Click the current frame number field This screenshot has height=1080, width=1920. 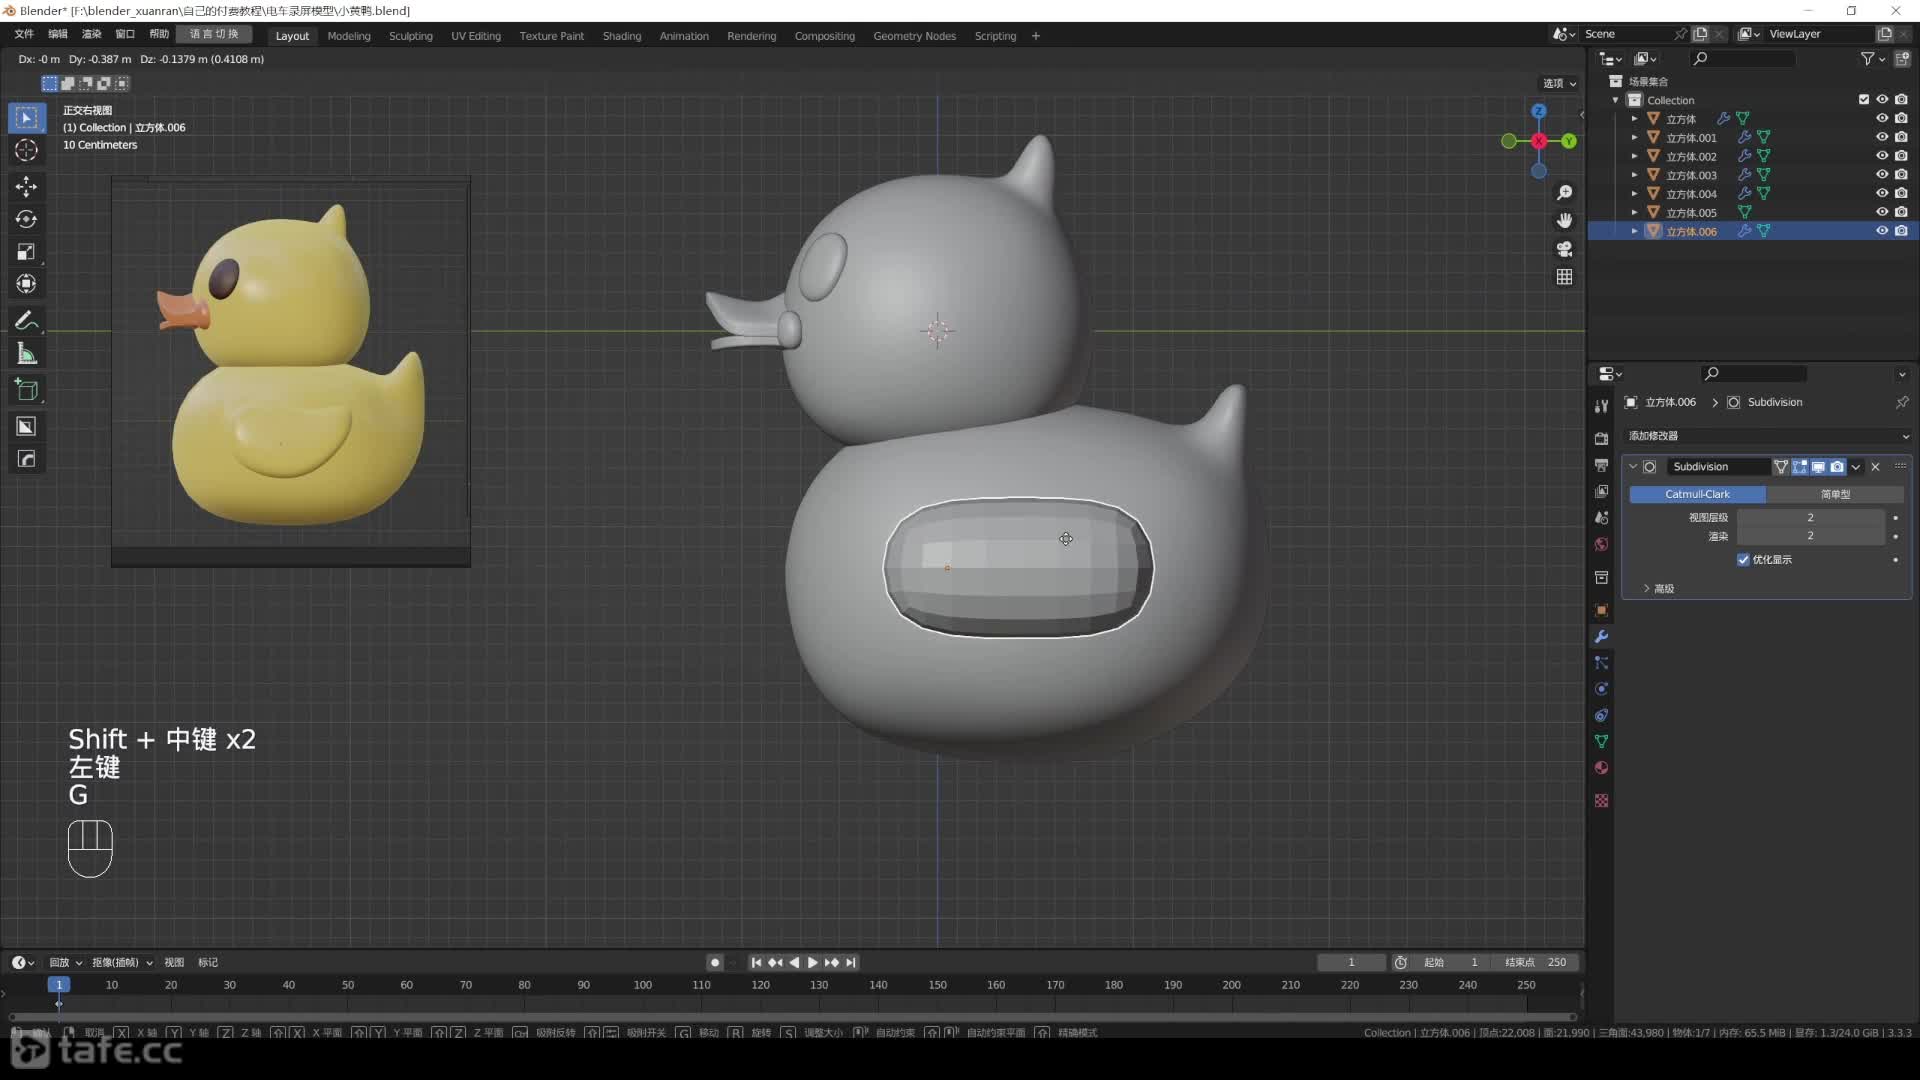click(1351, 962)
